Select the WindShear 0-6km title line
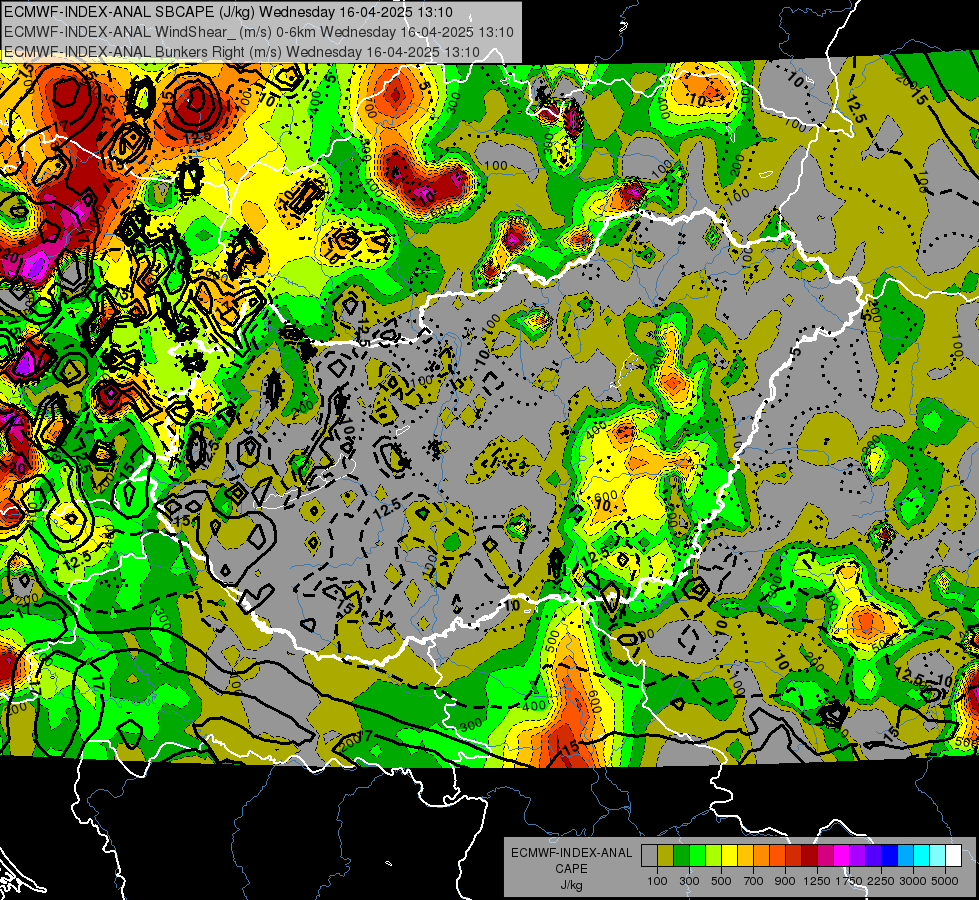 click(x=258, y=32)
